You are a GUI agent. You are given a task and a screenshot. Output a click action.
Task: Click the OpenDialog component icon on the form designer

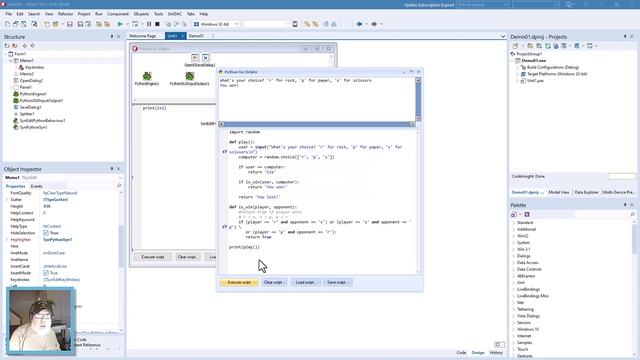pos(195,58)
